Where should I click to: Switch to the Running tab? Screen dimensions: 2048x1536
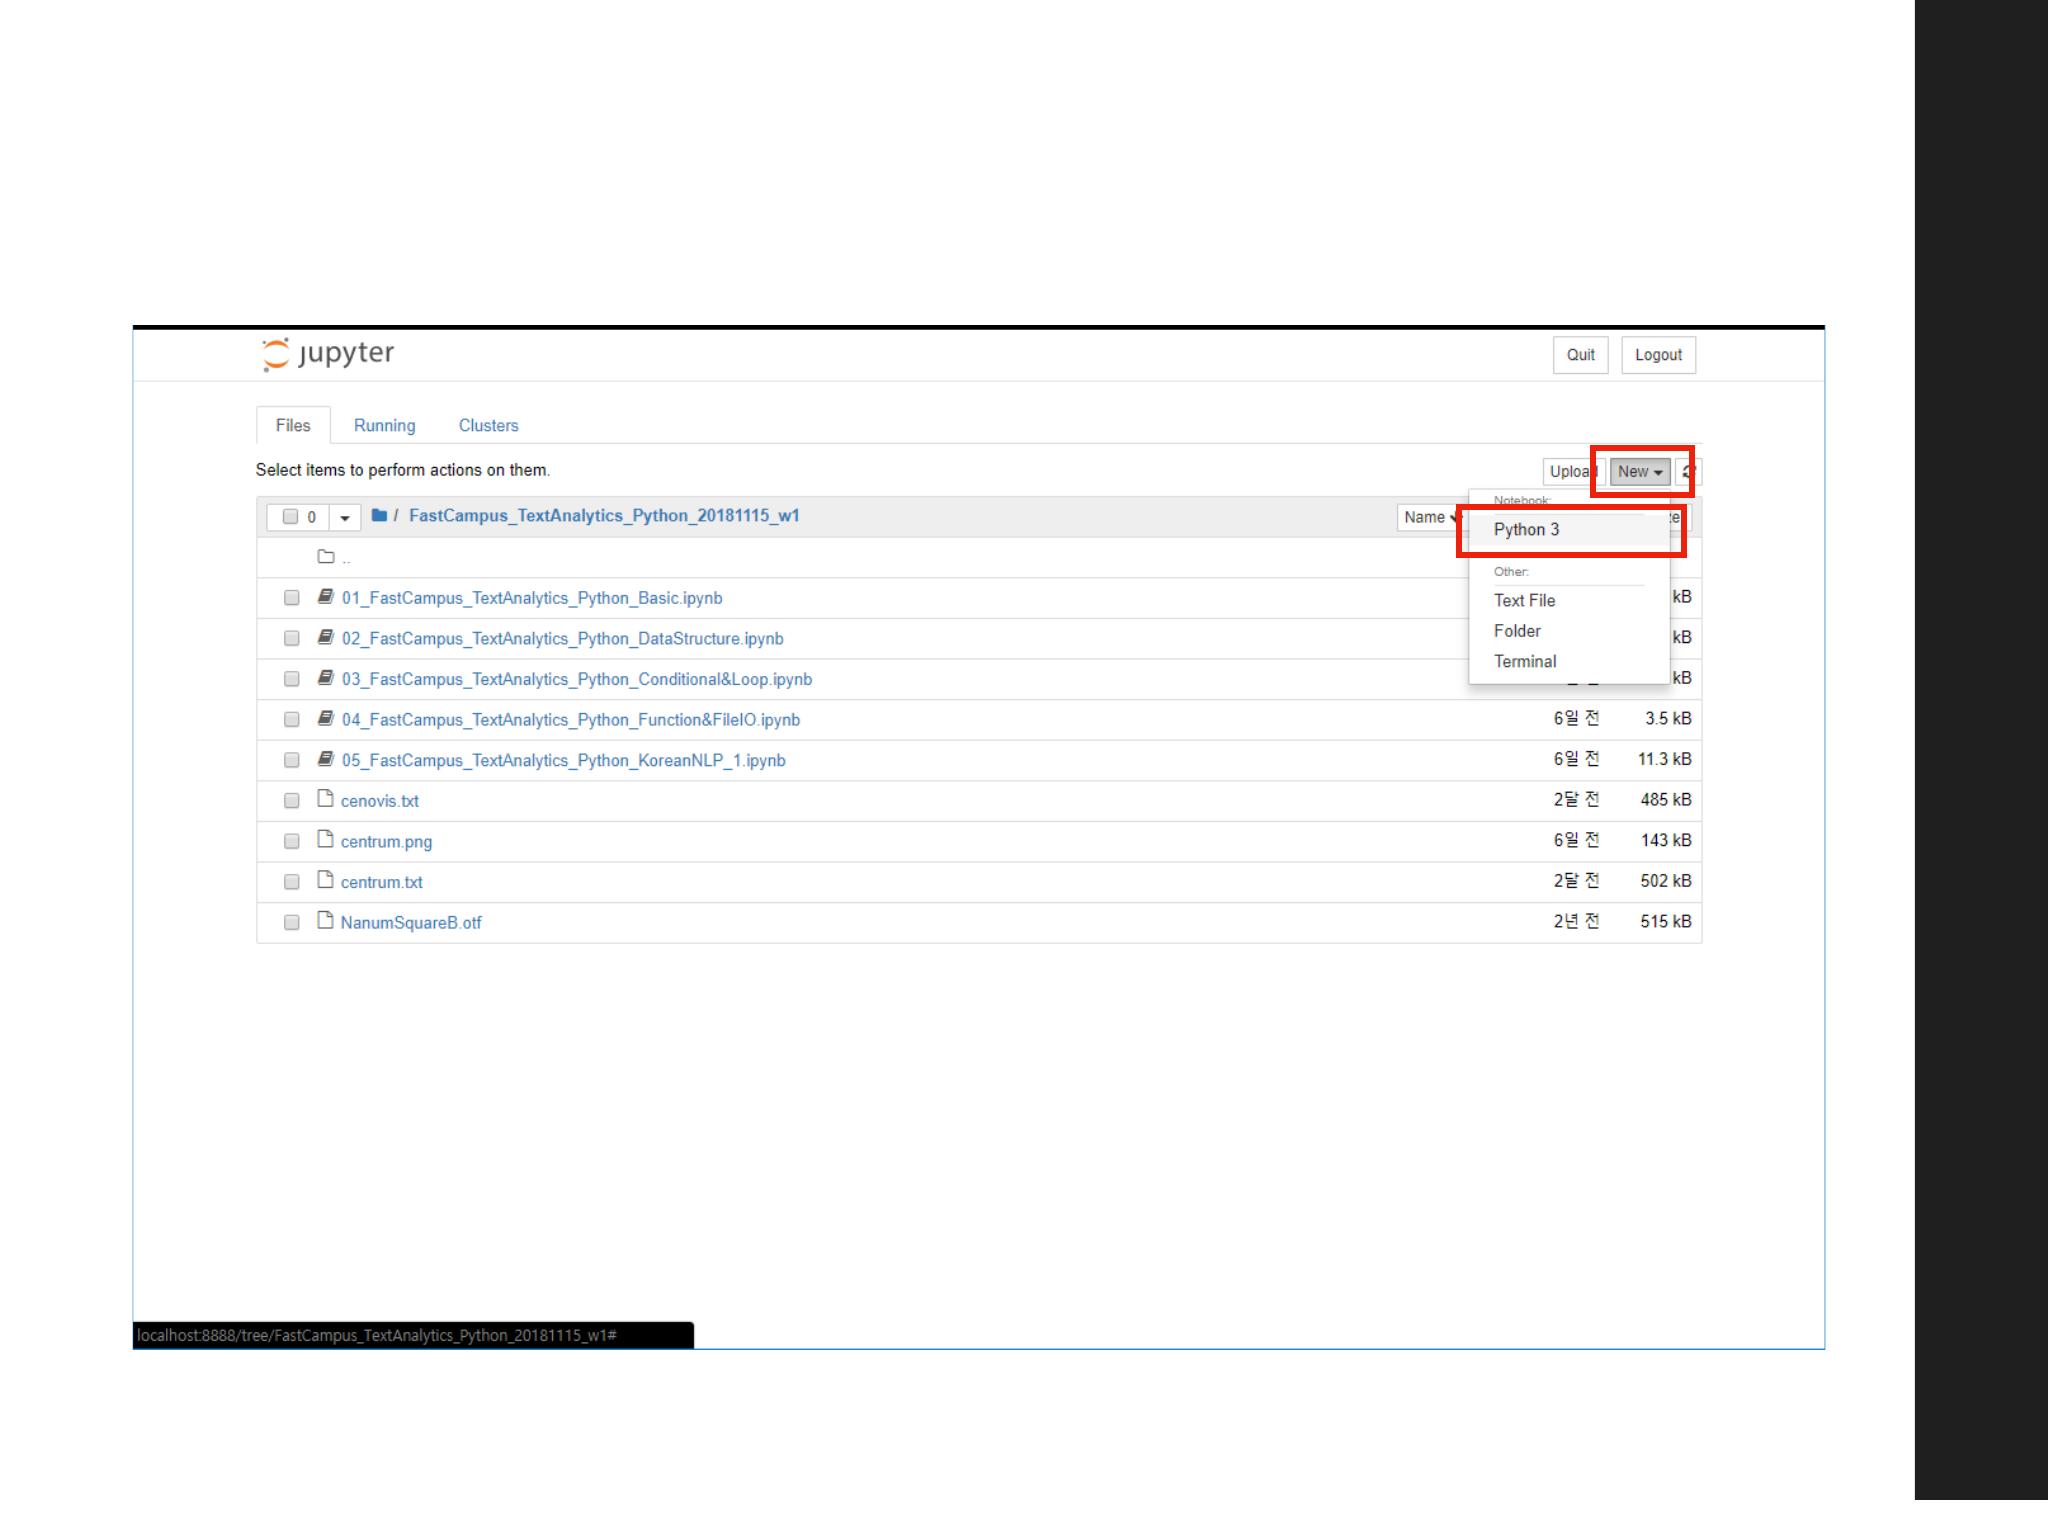pos(384,426)
